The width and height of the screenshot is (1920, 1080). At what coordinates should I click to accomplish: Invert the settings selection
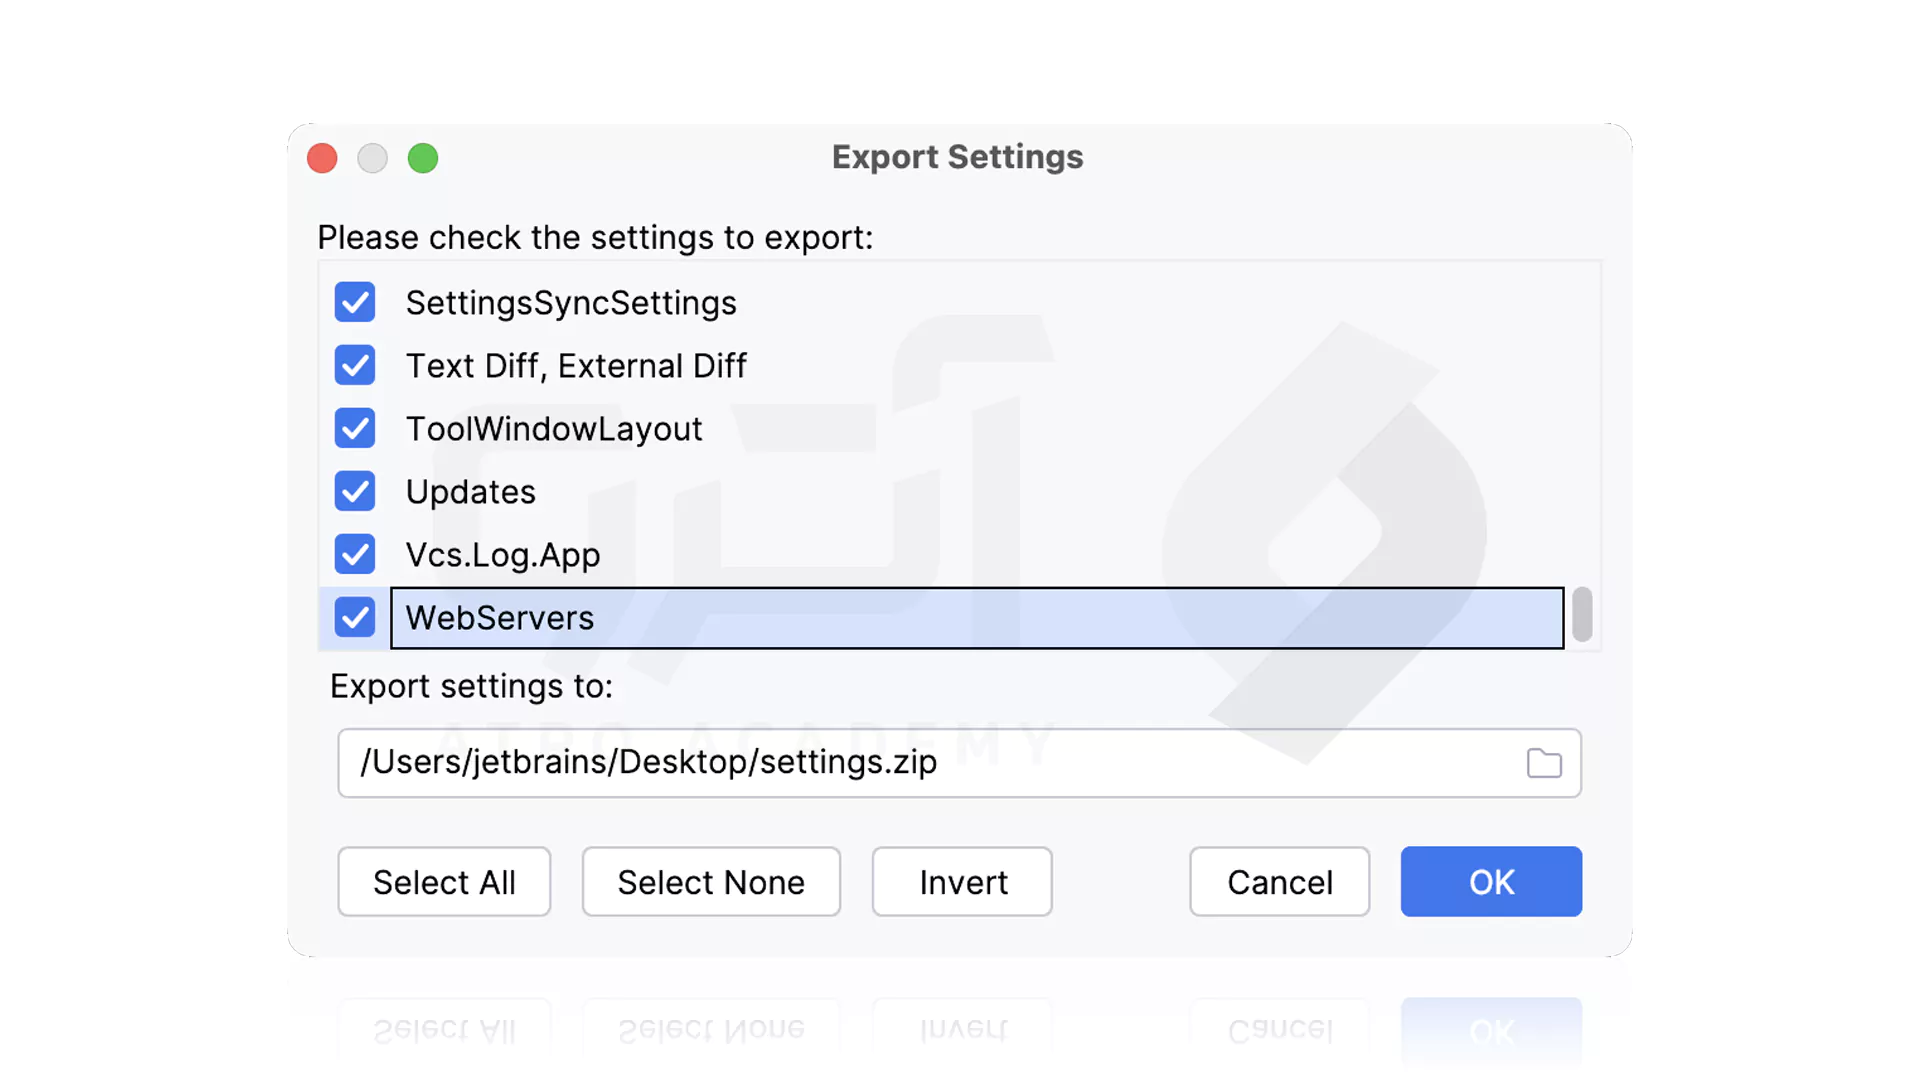[962, 882]
